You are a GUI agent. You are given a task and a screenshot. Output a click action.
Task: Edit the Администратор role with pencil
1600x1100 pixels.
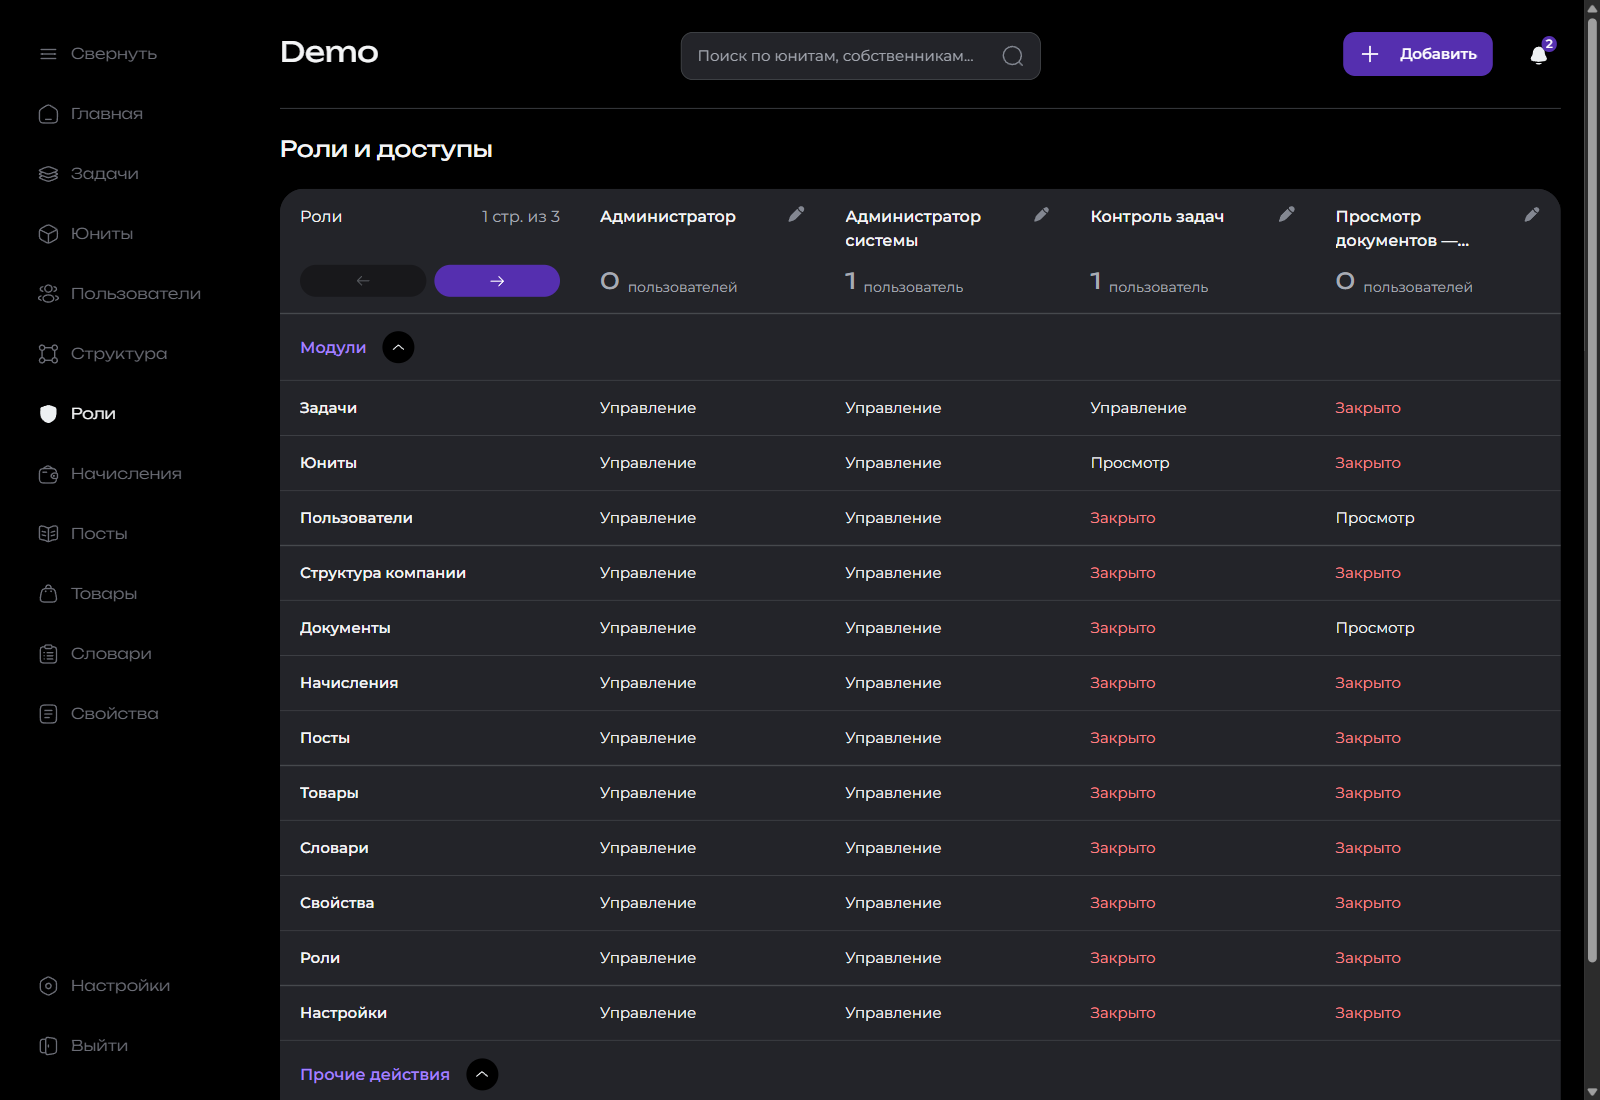[x=796, y=214]
